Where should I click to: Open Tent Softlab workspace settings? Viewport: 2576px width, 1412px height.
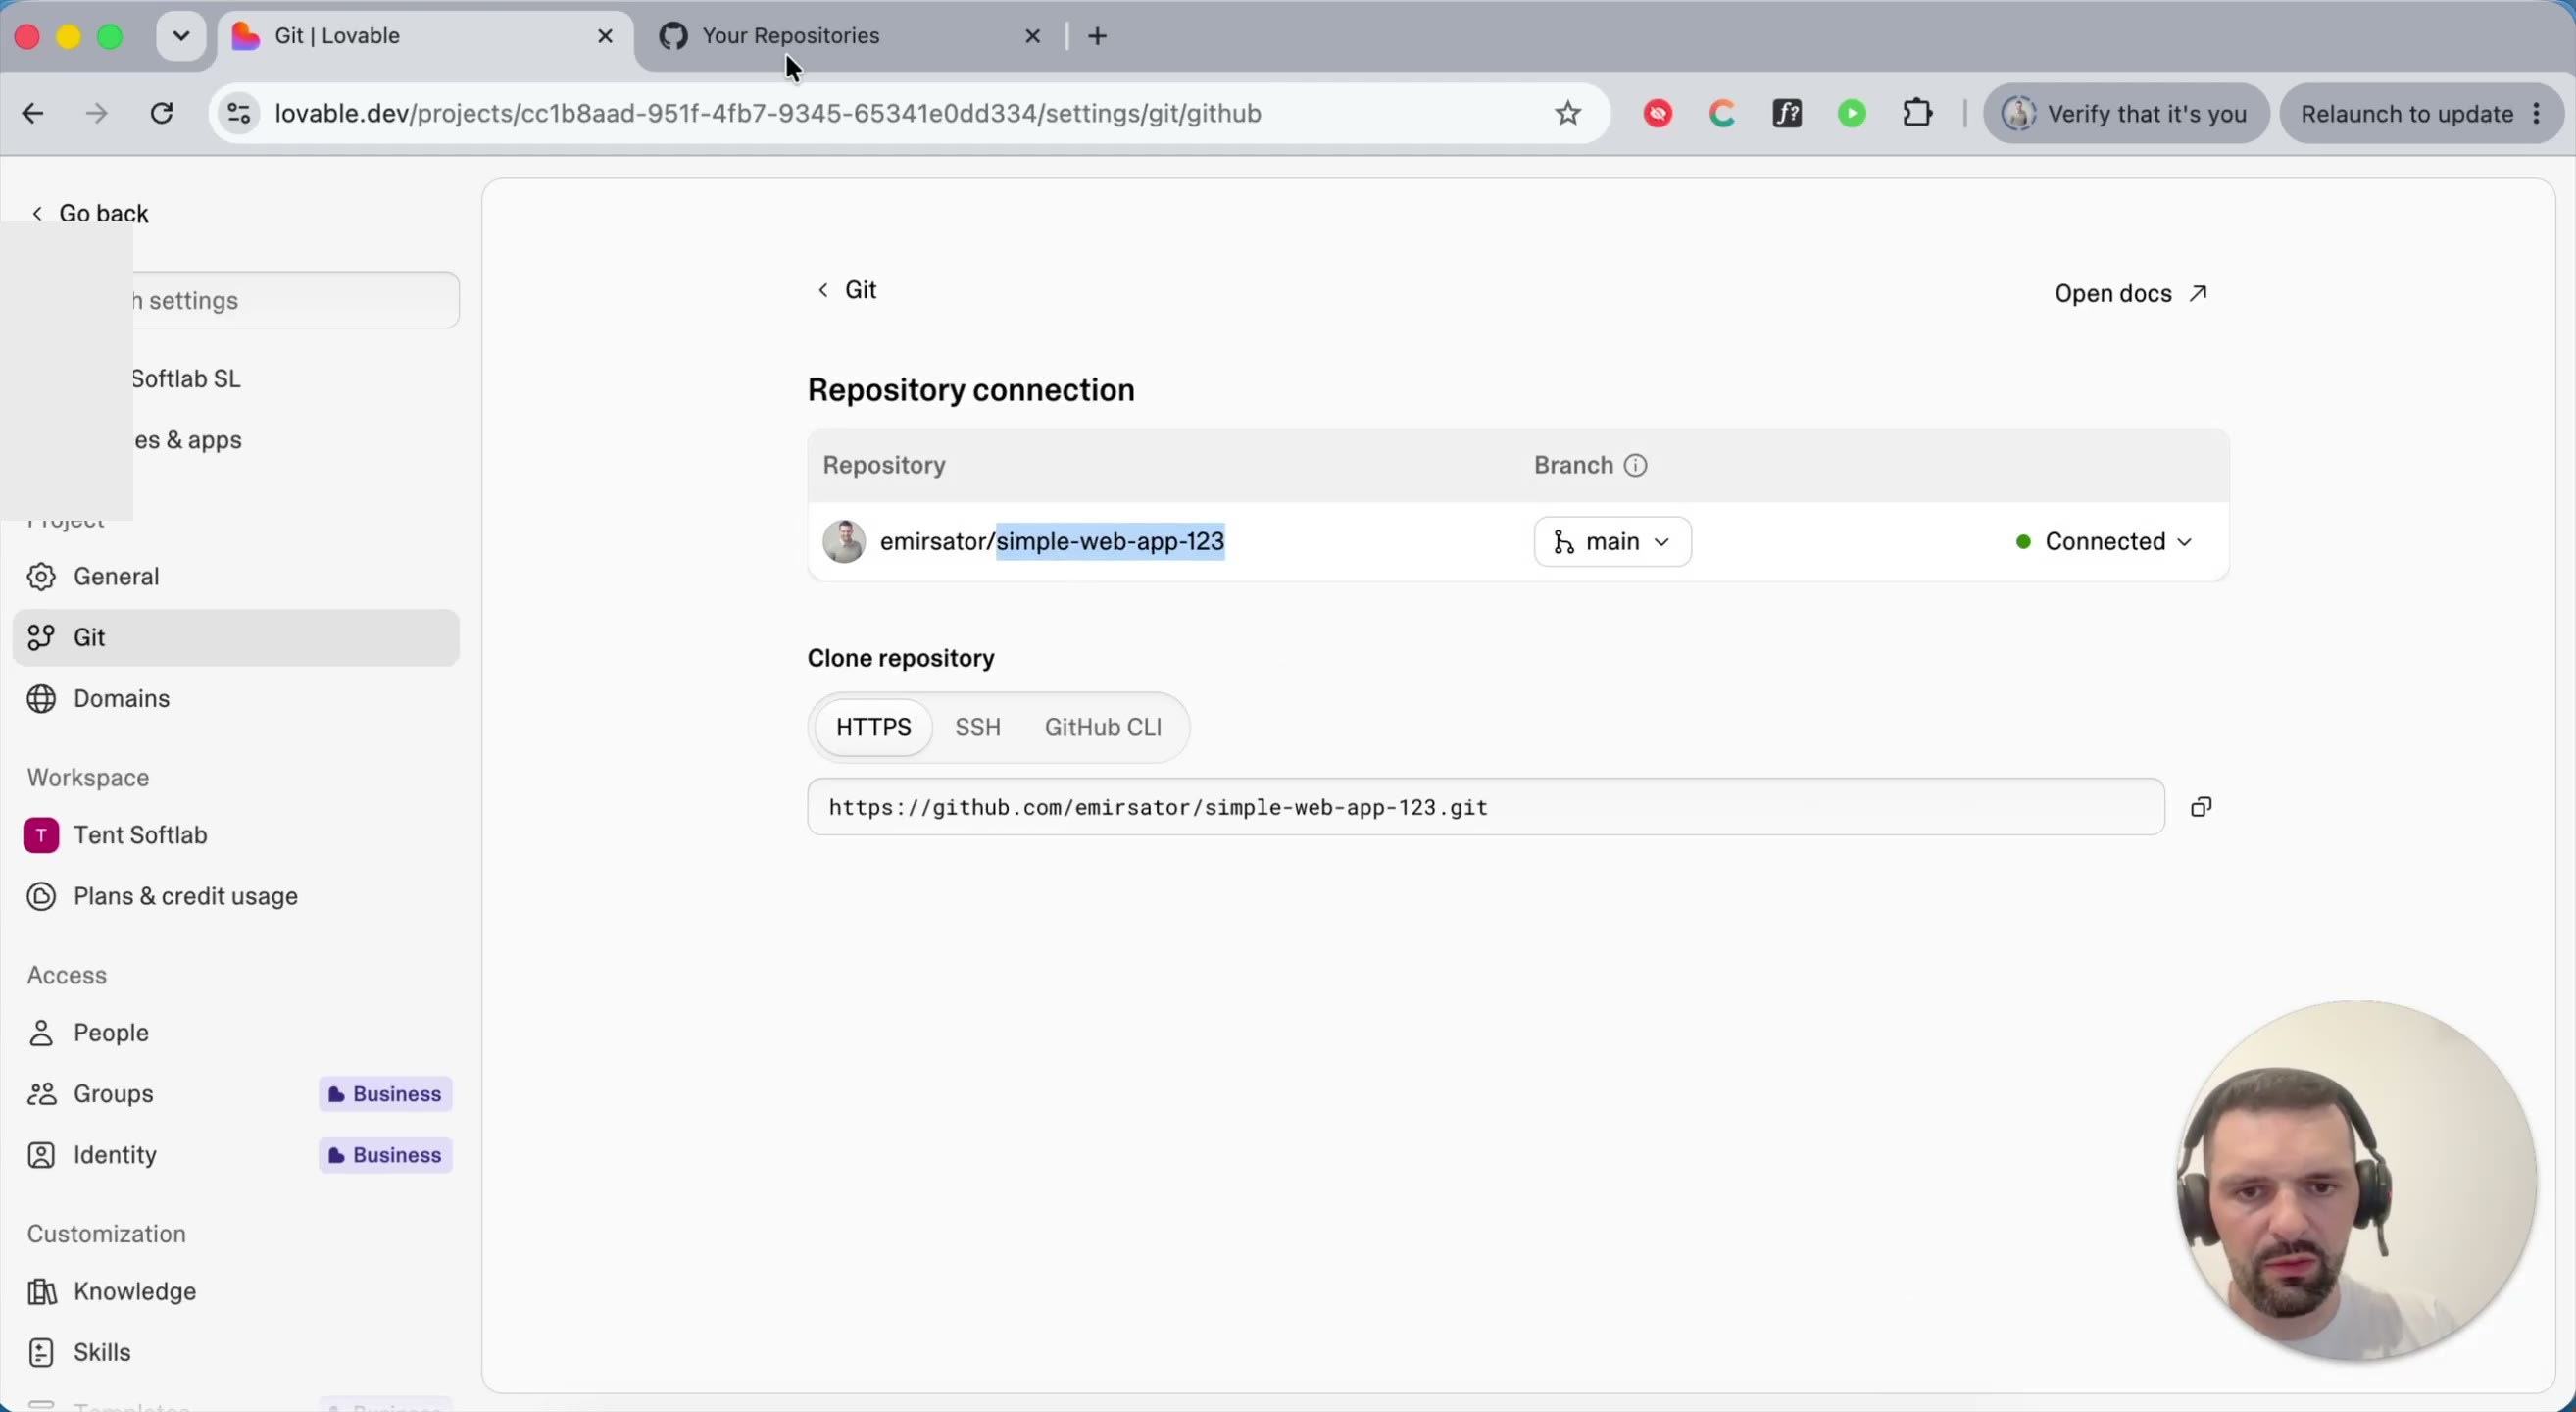[x=236, y=835]
